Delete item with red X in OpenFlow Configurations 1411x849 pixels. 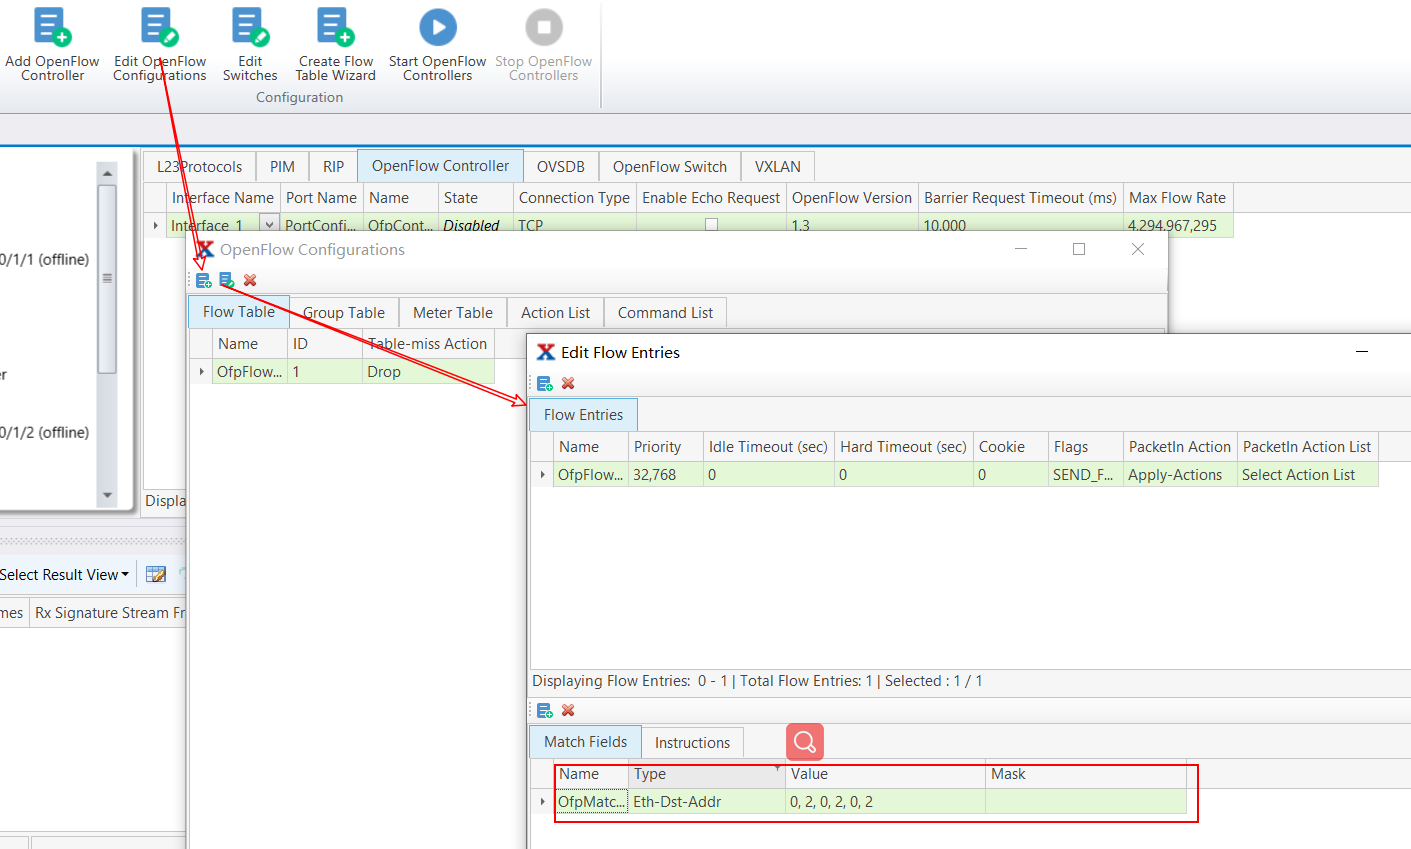point(250,280)
